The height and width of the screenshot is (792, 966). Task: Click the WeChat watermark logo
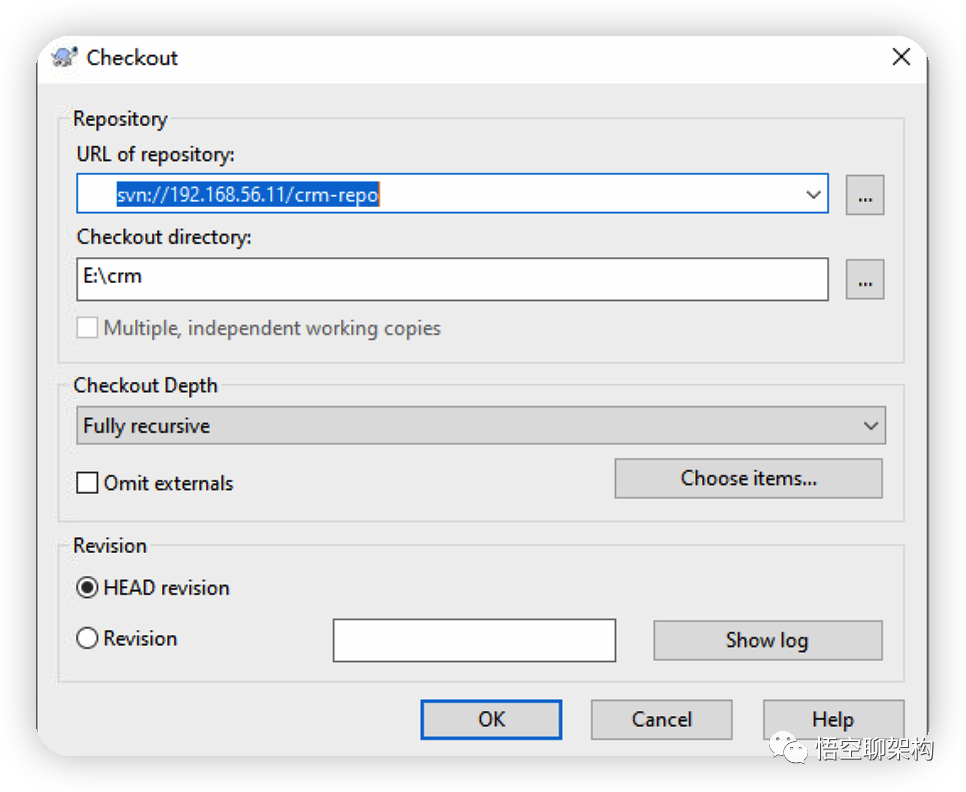coord(787,747)
